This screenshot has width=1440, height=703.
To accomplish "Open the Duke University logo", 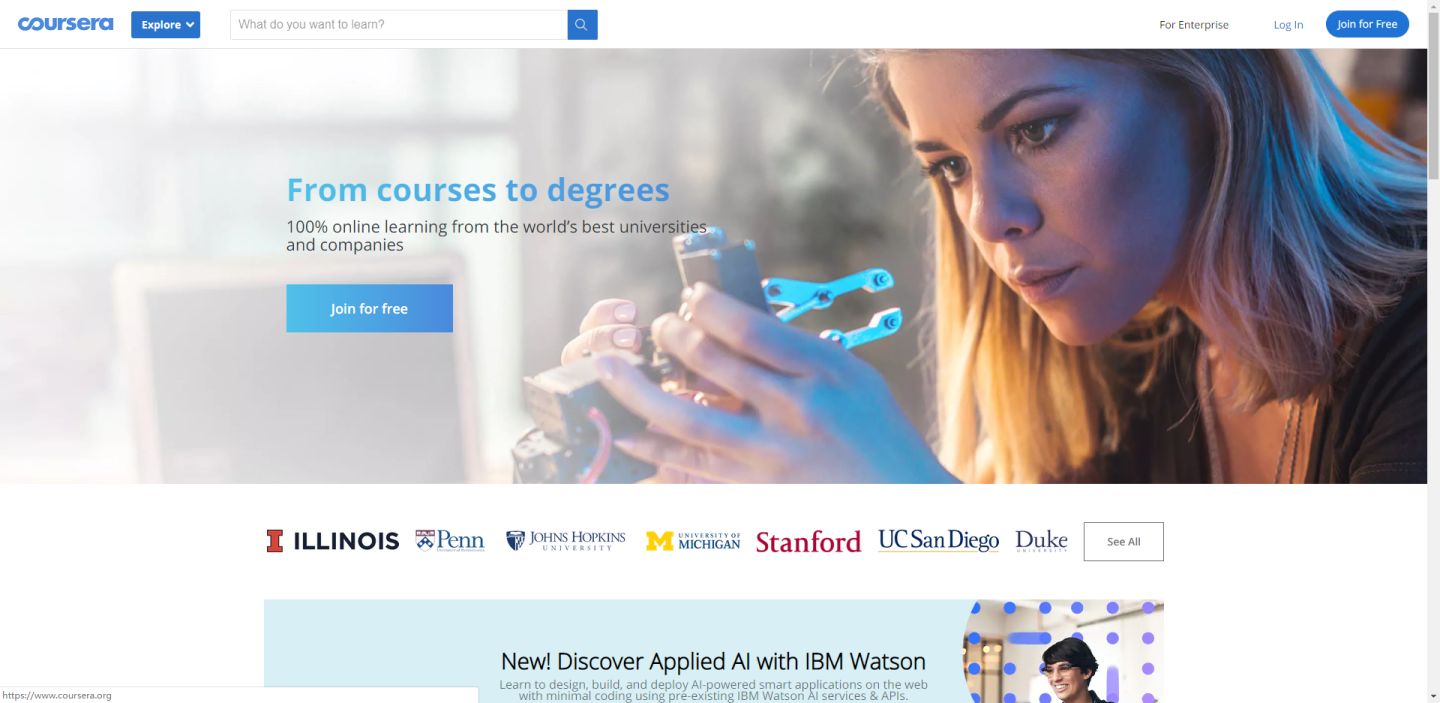I will tap(1041, 541).
